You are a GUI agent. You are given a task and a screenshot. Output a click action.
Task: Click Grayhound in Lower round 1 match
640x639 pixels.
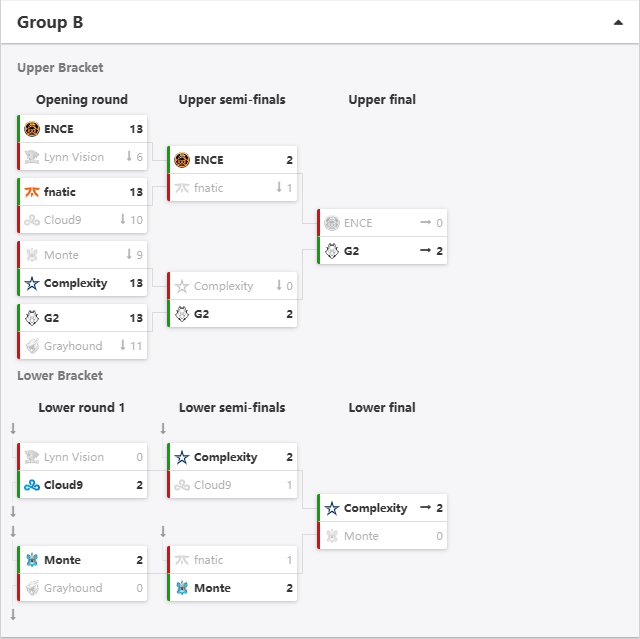point(73,588)
